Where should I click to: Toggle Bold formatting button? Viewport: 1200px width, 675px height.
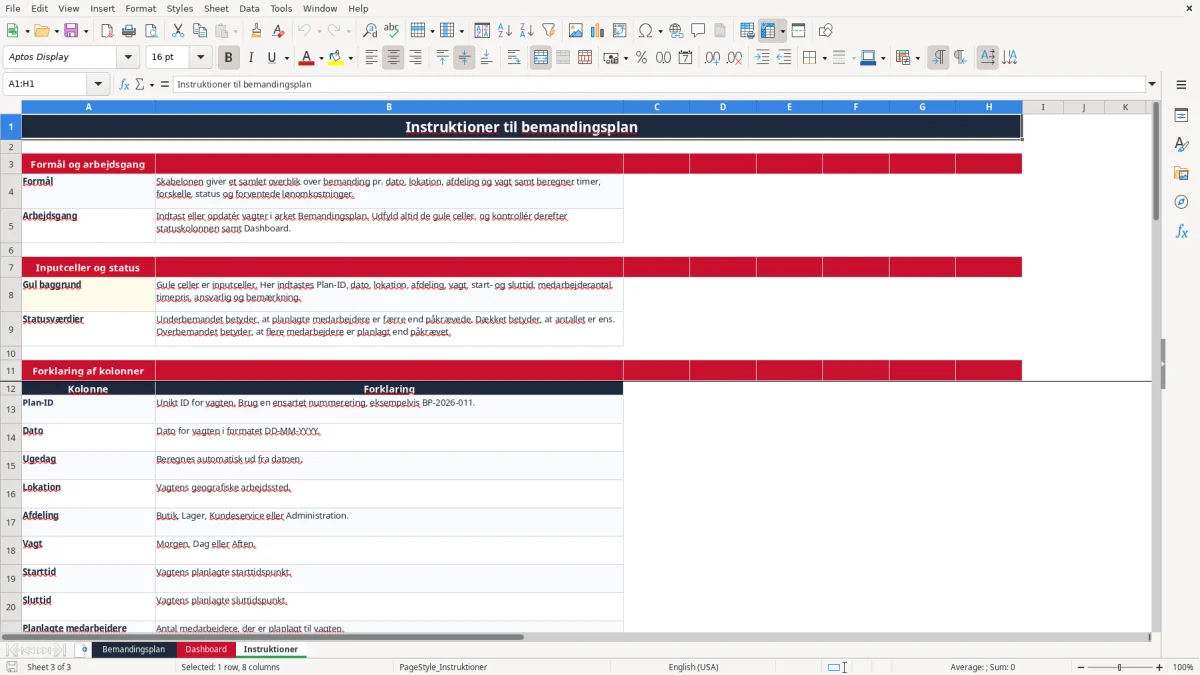tap(229, 58)
